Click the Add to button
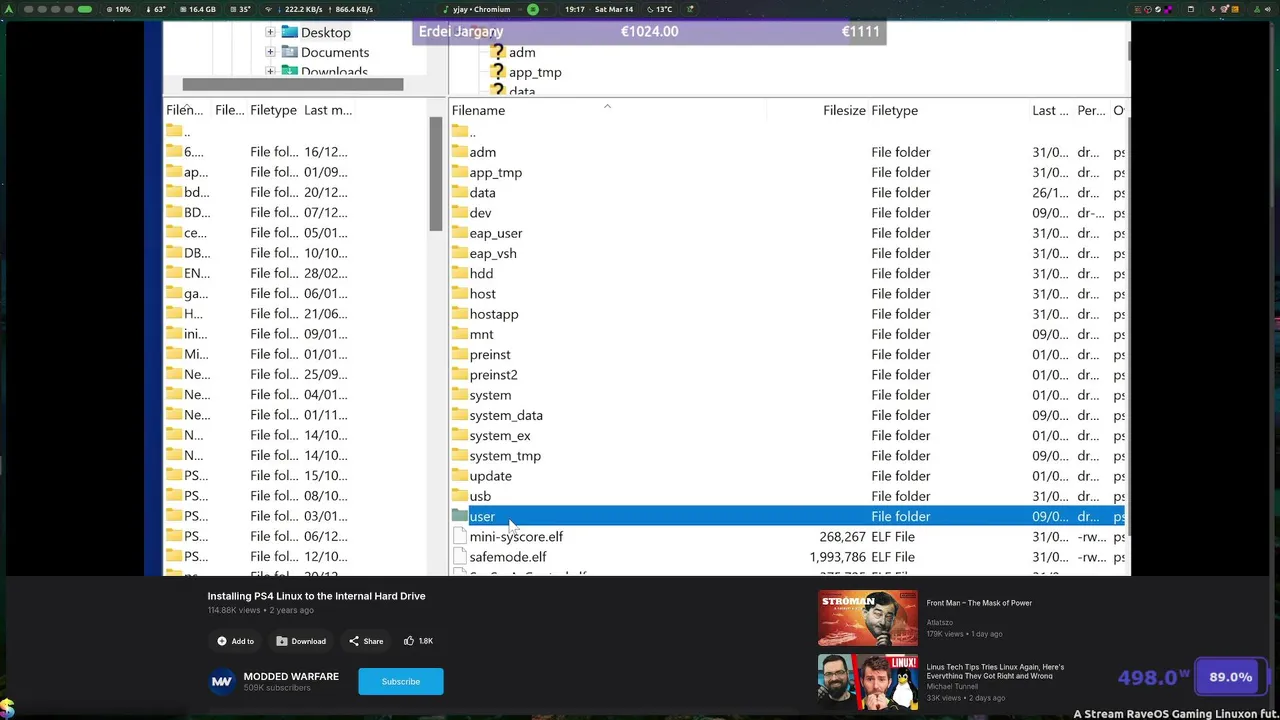Screen dimensions: 1280x720 click(236, 641)
